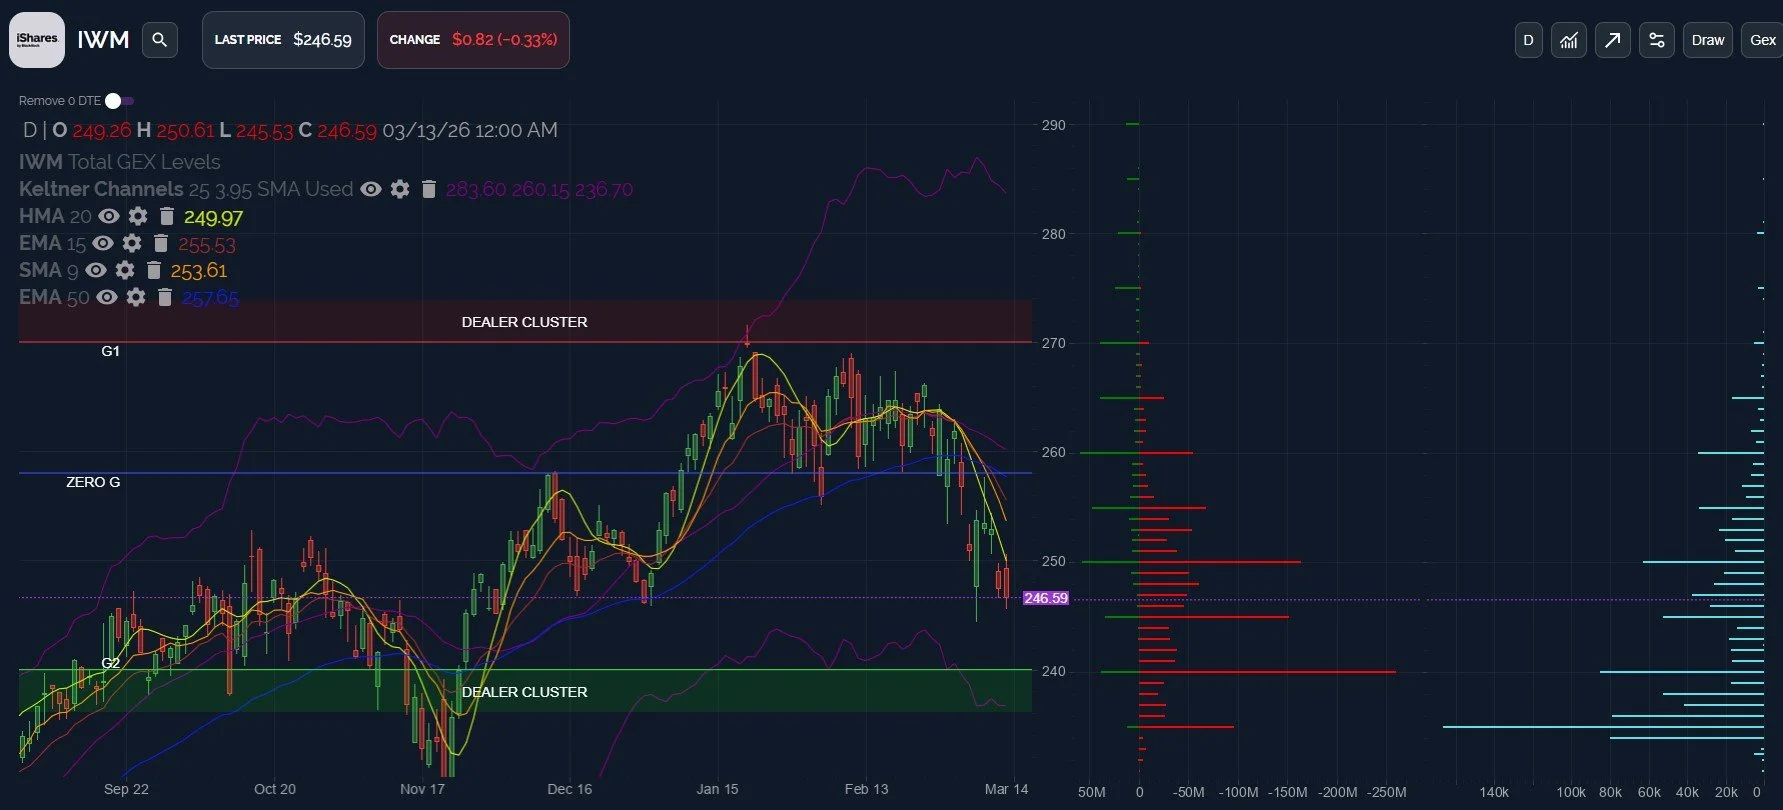Click the iShares logo thumbnail
This screenshot has width=1783, height=810.
37,40
